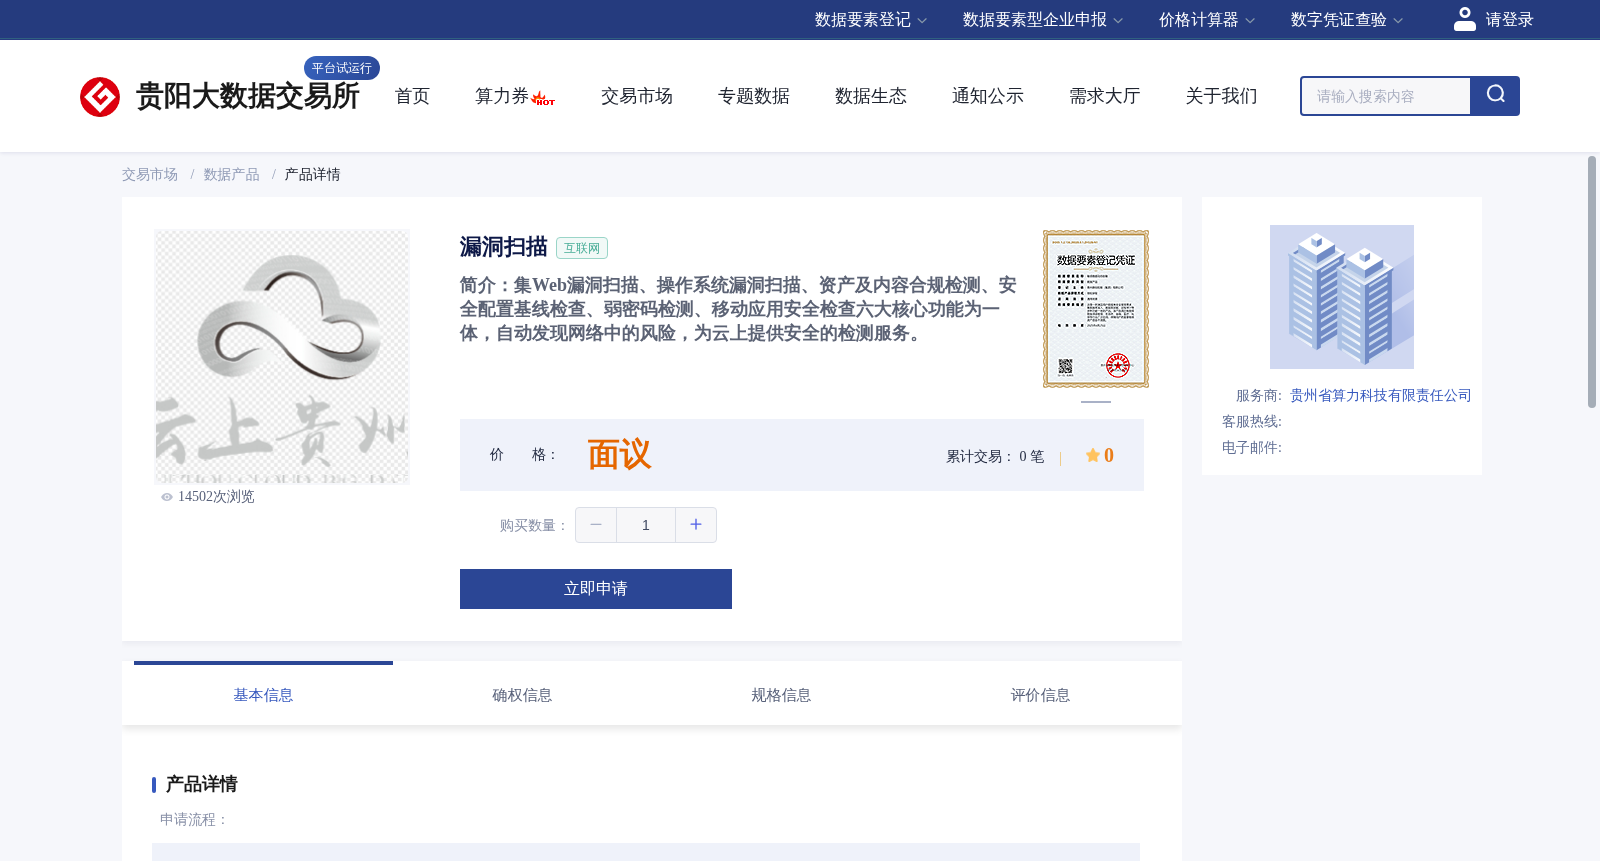This screenshot has width=1600, height=861.
Task: Open the 交易市场 menu item
Action: tap(637, 96)
